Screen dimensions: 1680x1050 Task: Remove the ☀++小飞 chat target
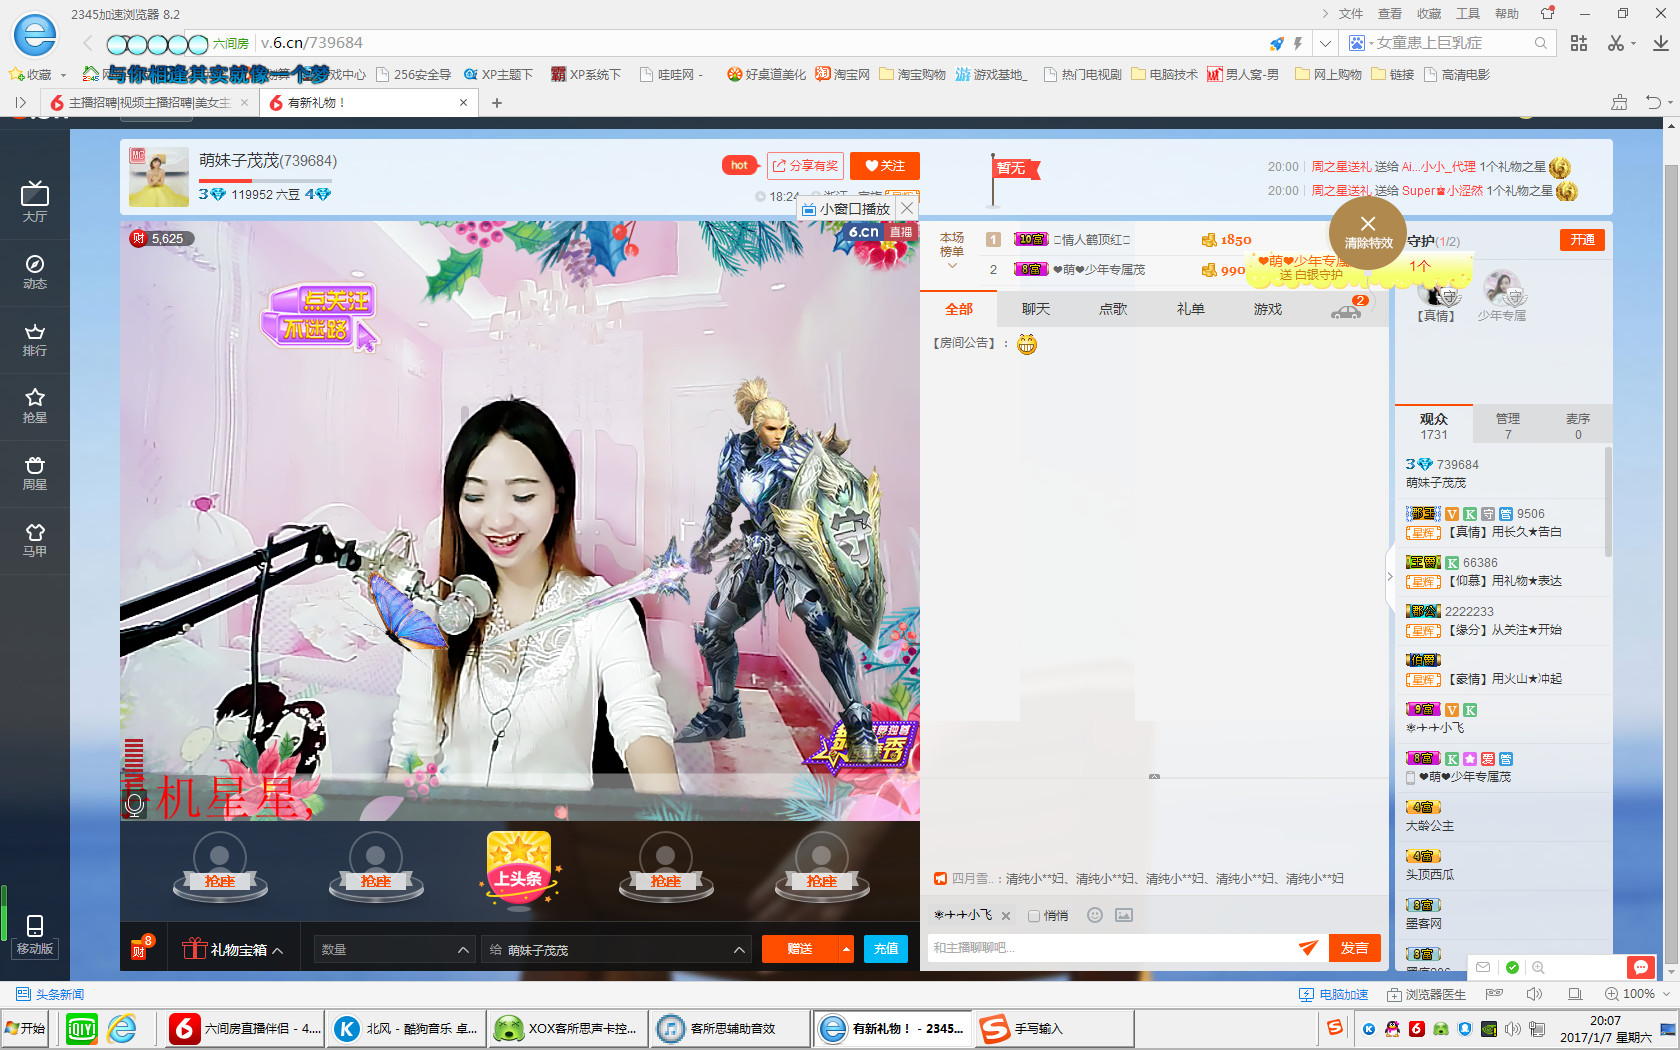pyautogui.click(x=1006, y=916)
